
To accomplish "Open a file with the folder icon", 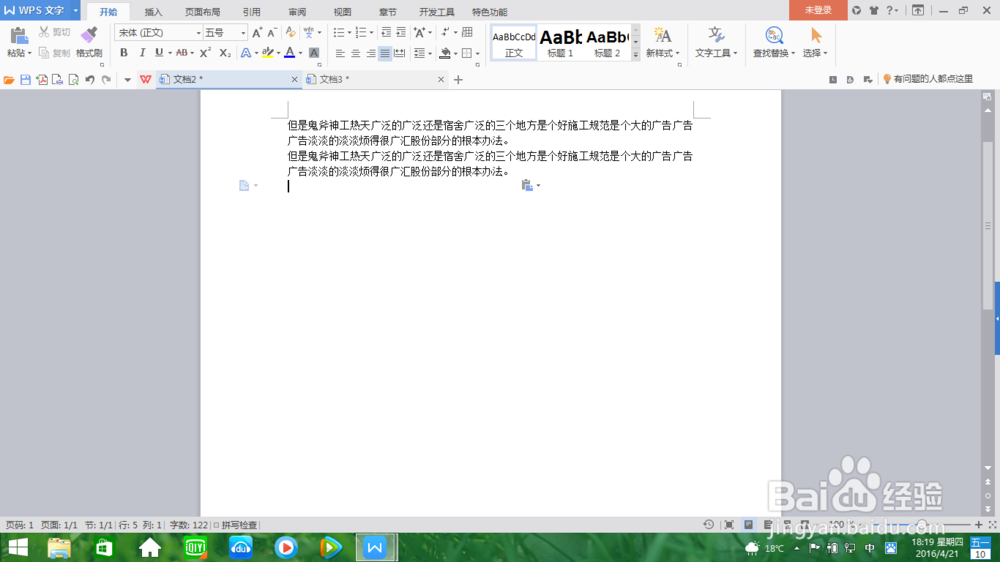I will pos(9,80).
